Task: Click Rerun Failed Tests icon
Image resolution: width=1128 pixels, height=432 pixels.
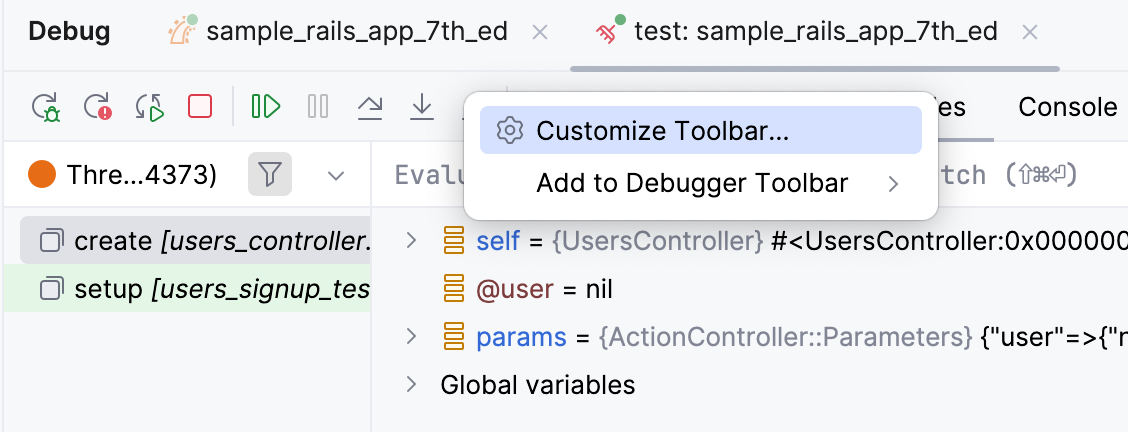Action: (97, 106)
